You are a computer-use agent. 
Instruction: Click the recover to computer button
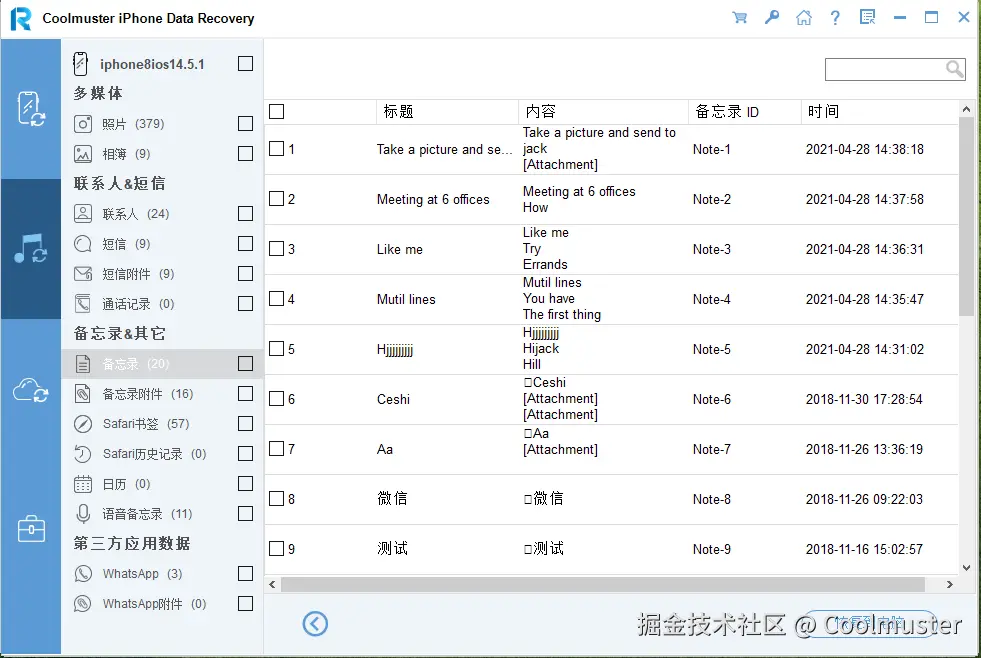[x=870, y=623]
